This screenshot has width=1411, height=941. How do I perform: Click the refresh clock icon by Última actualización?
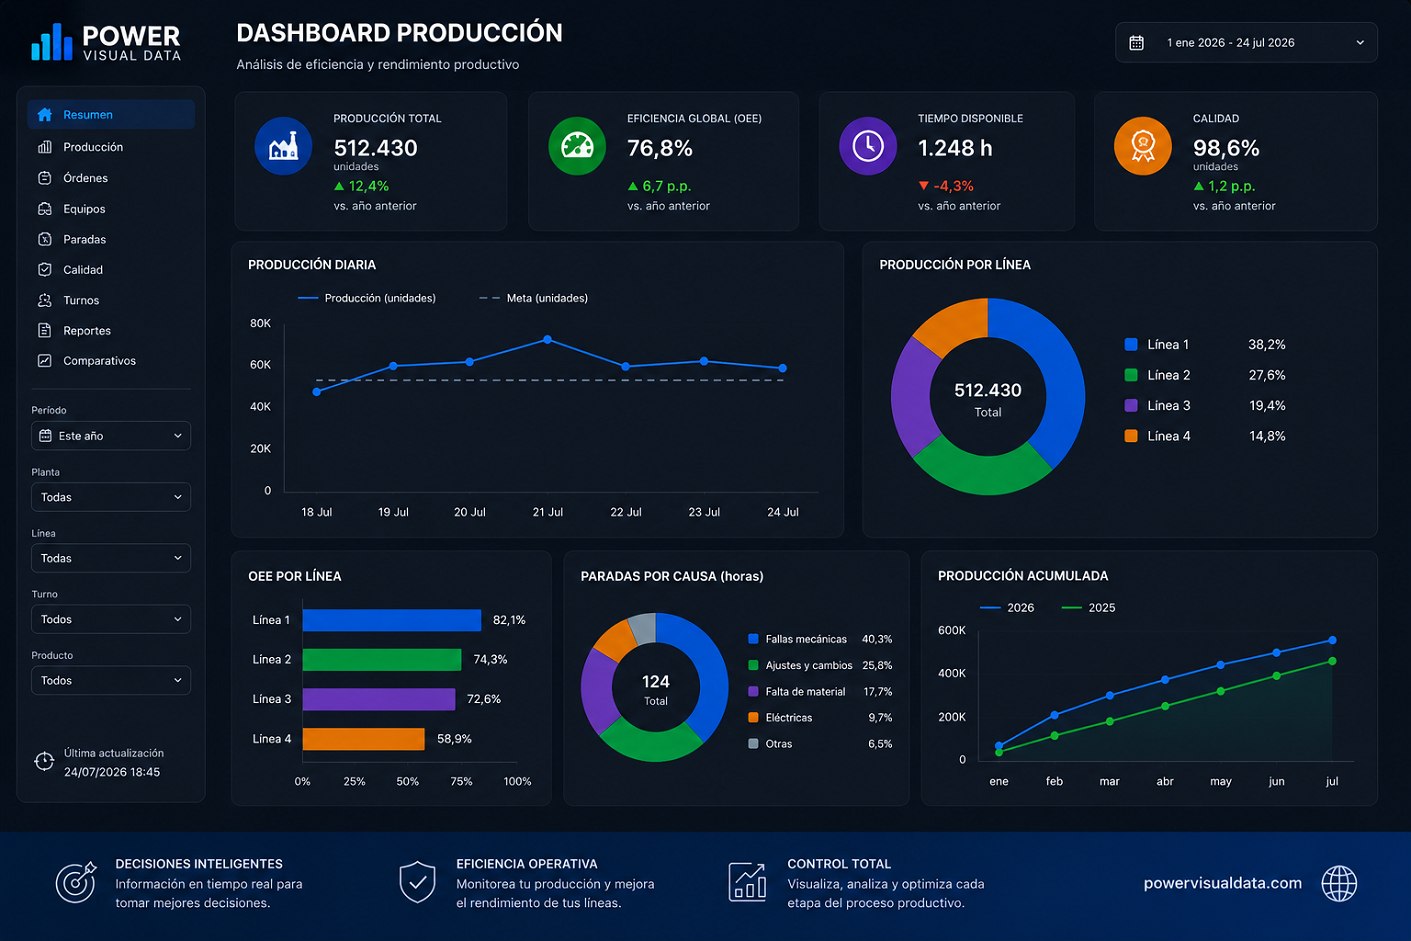click(x=44, y=761)
